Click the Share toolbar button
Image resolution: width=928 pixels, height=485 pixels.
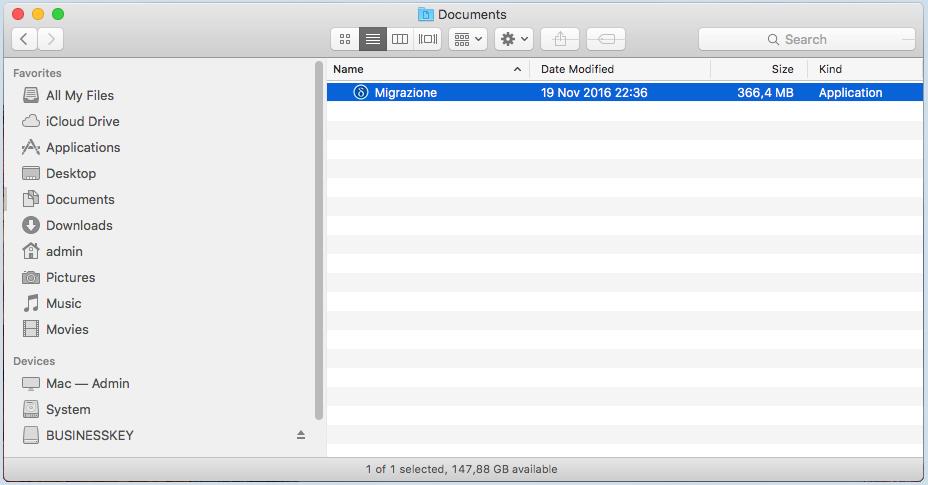click(x=560, y=39)
